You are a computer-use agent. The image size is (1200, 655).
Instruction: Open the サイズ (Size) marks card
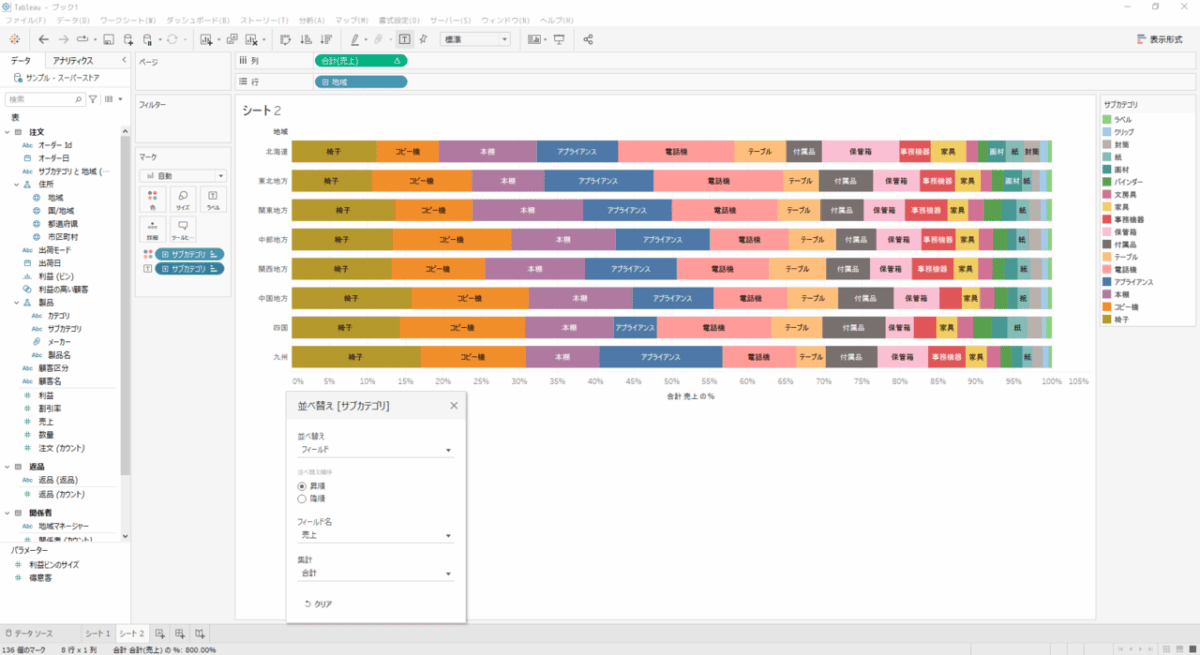[183, 200]
